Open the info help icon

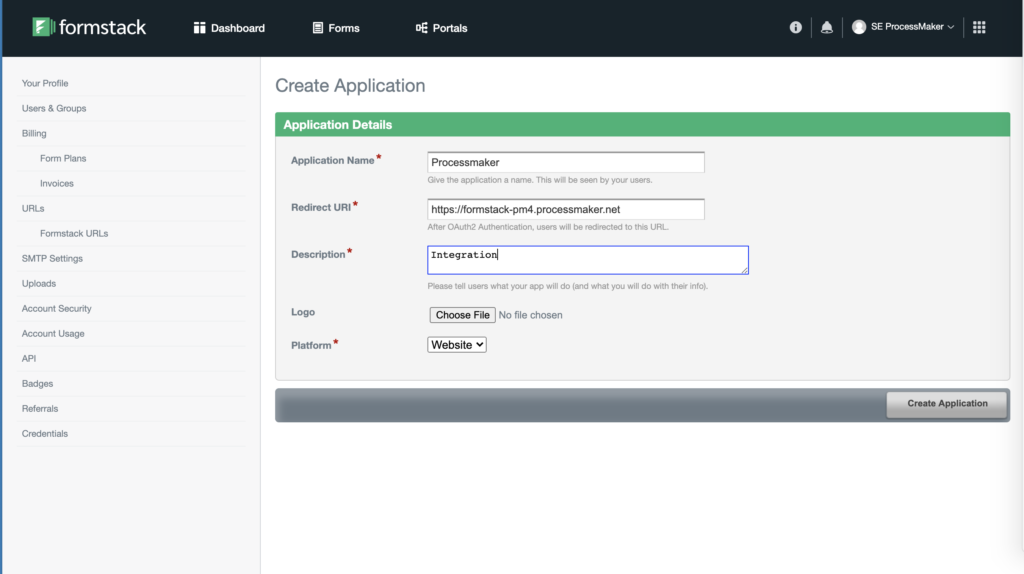pos(795,27)
